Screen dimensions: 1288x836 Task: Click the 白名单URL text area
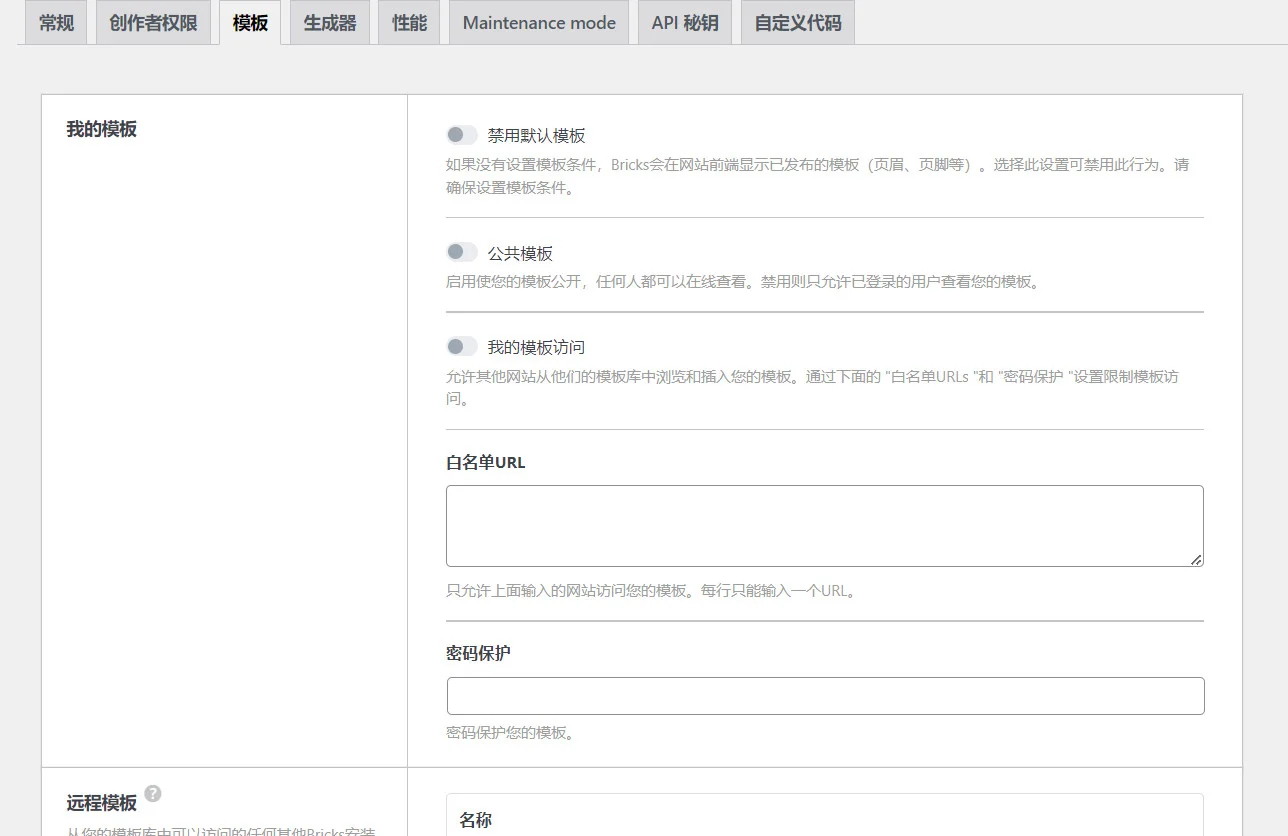pos(824,526)
